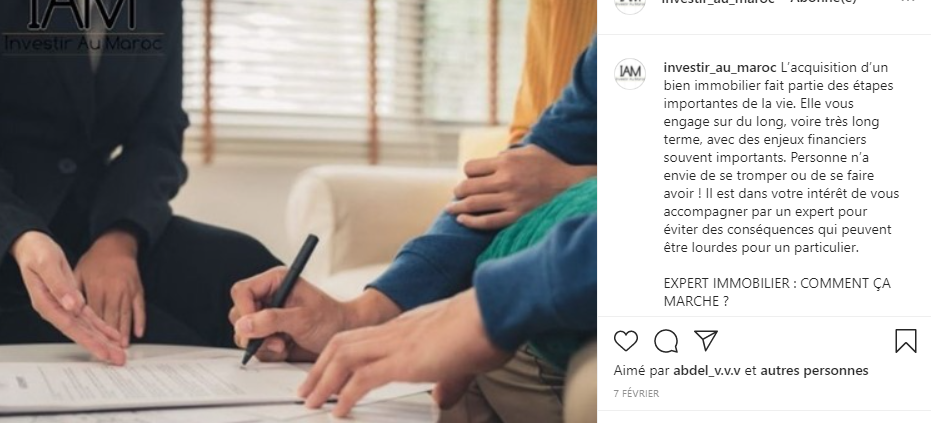Click the post photo of contract signing
Viewport: 931px width, 423px height.
(x=298, y=212)
